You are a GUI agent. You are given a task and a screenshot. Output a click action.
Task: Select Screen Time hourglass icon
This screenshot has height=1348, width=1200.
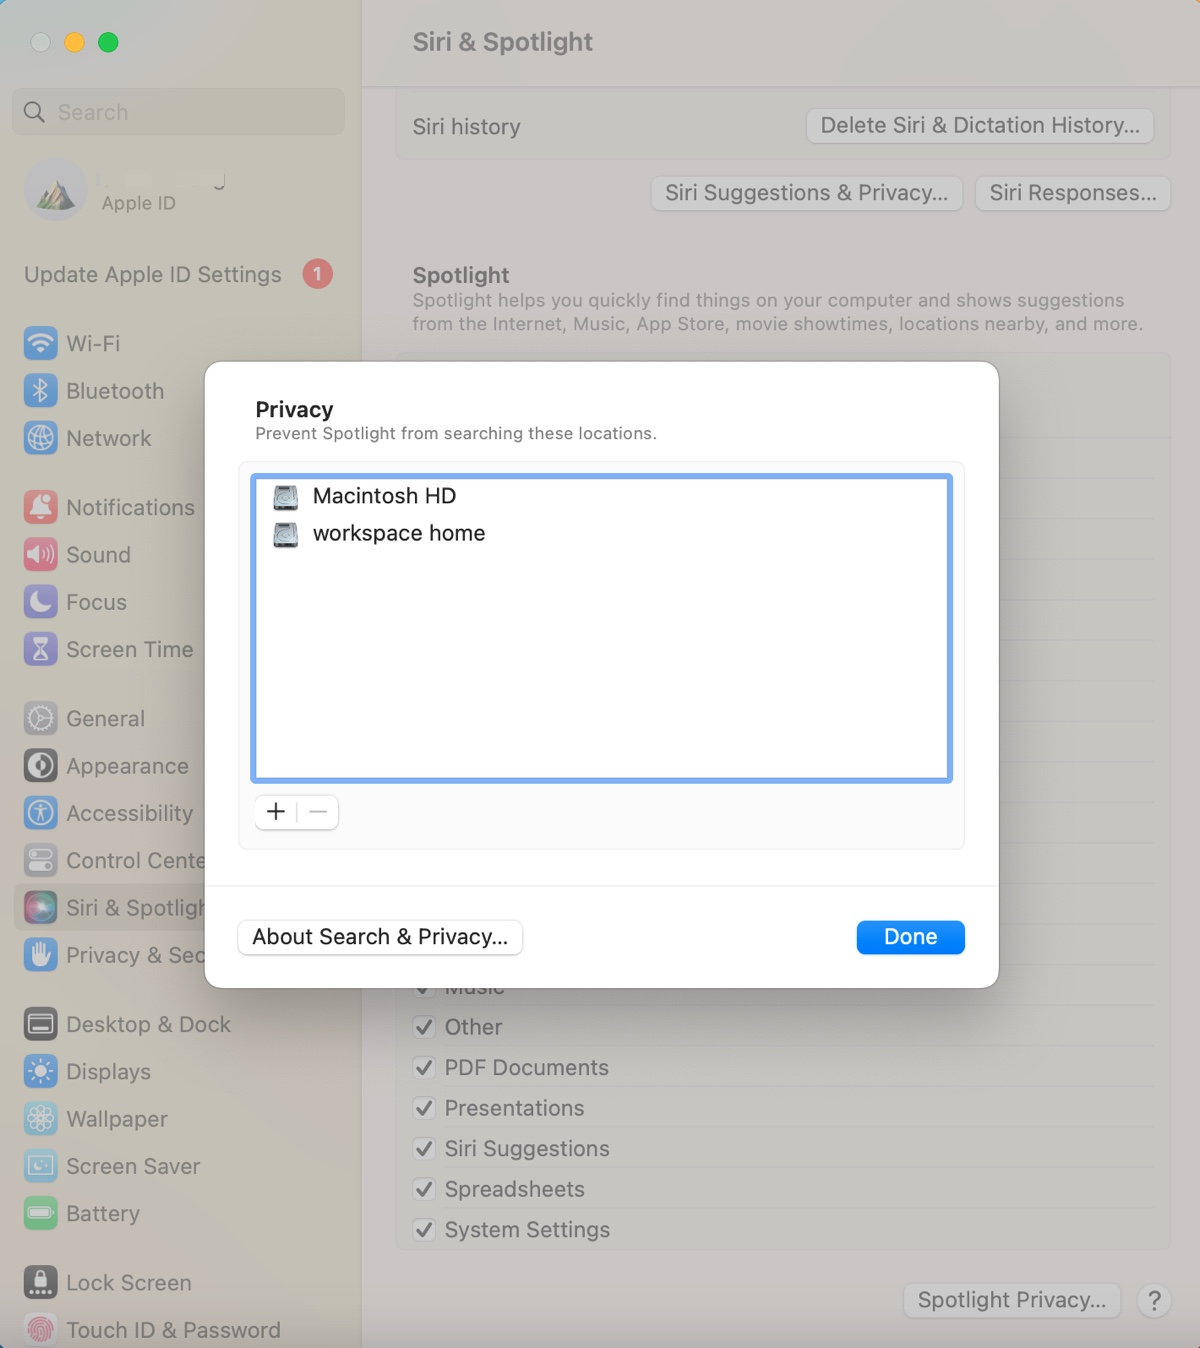(40, 649)
